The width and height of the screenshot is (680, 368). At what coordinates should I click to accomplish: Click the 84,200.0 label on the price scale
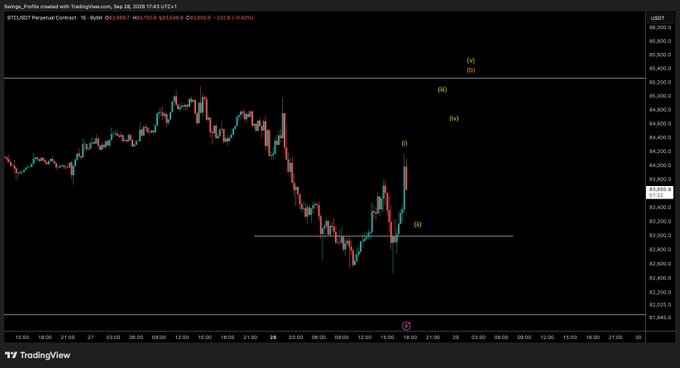click(660, 152)
